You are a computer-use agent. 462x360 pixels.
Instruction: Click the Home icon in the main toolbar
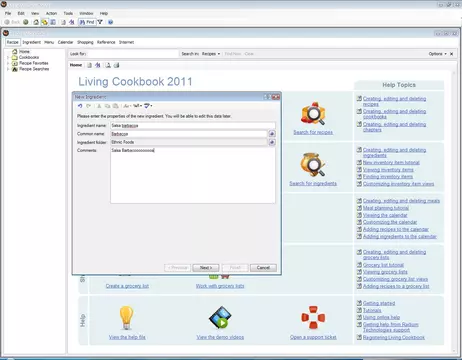click(36, 22)
